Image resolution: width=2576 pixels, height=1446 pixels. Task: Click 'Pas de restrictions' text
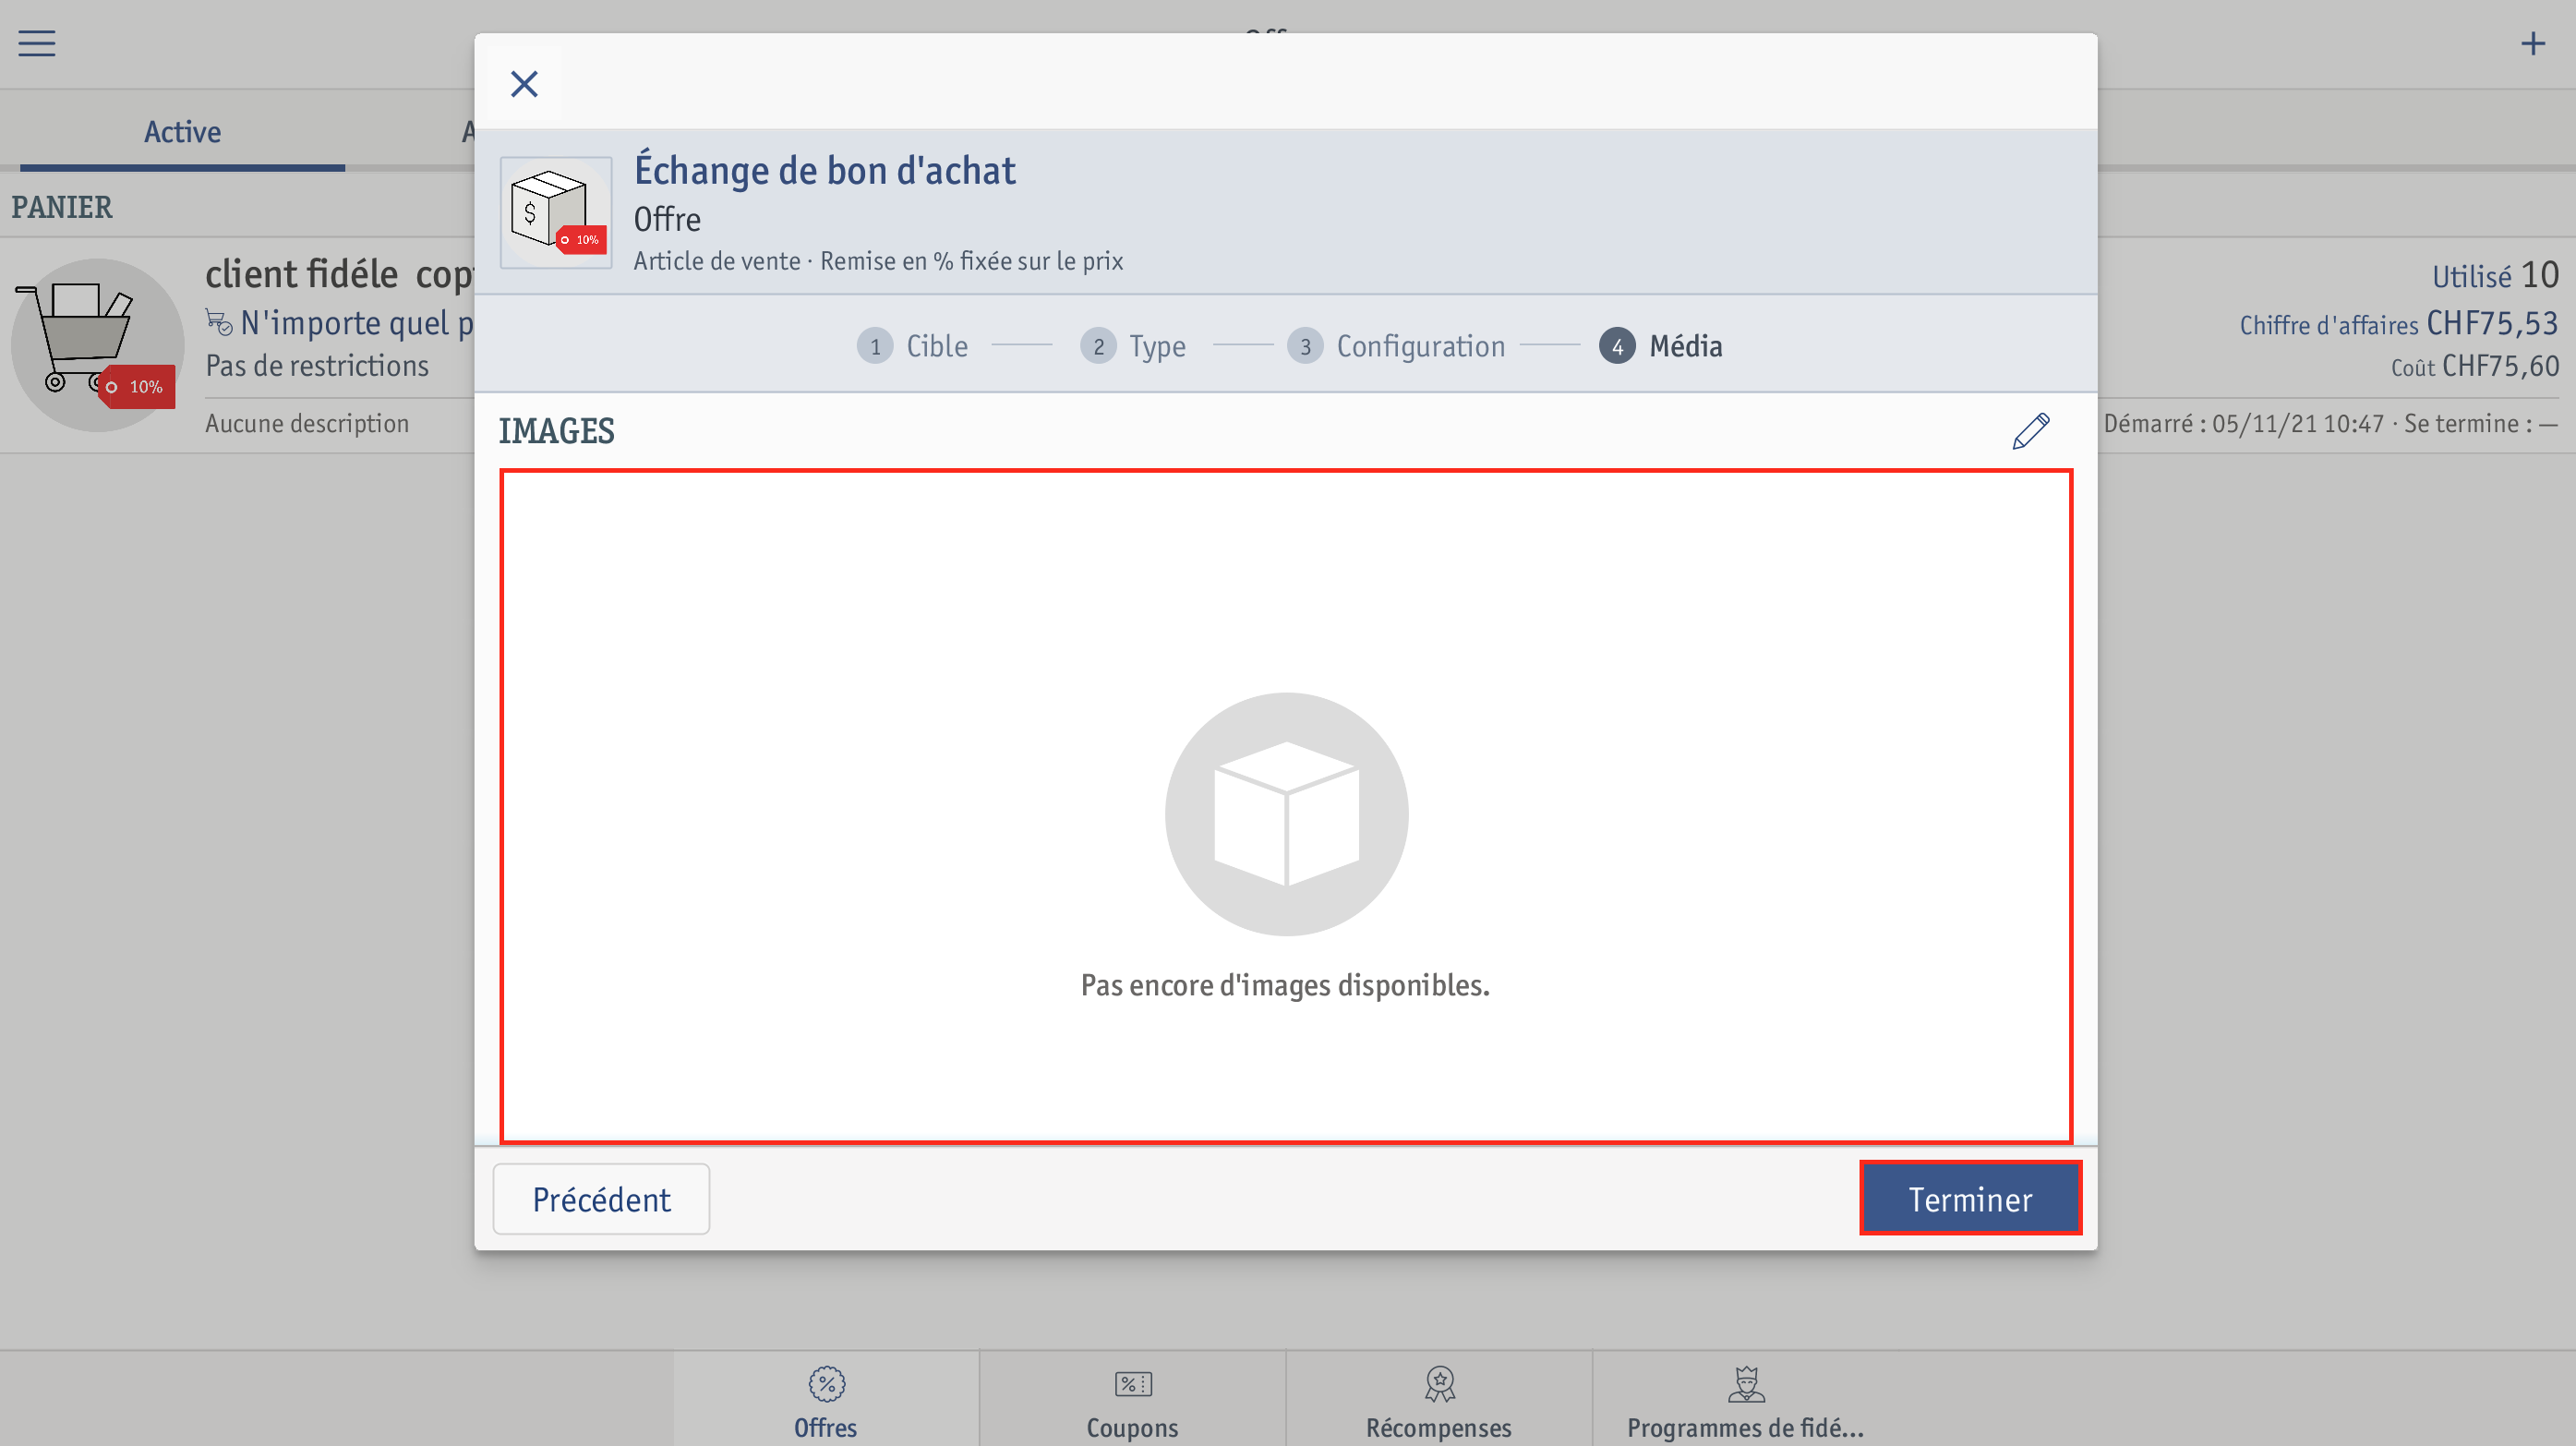(317, 366)
